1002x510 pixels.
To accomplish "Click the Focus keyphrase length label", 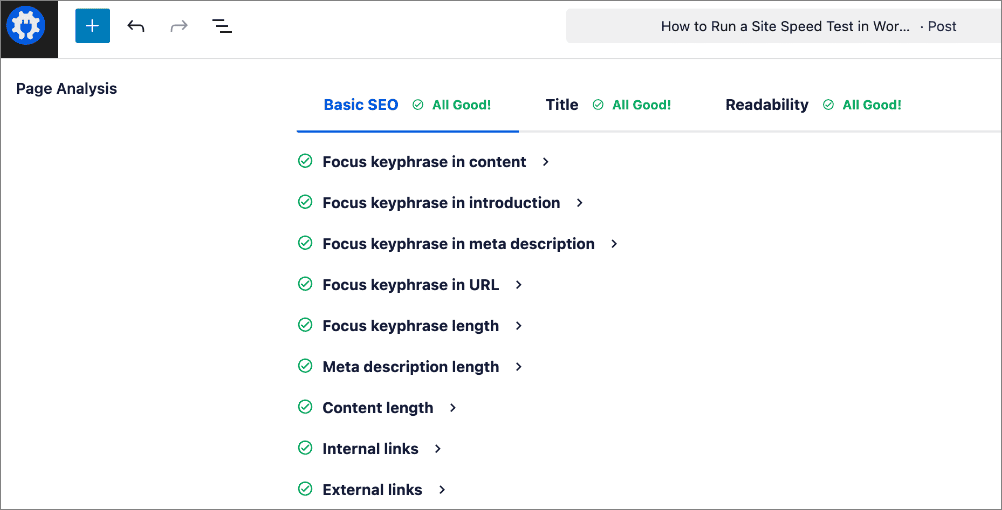I will 411,326.
